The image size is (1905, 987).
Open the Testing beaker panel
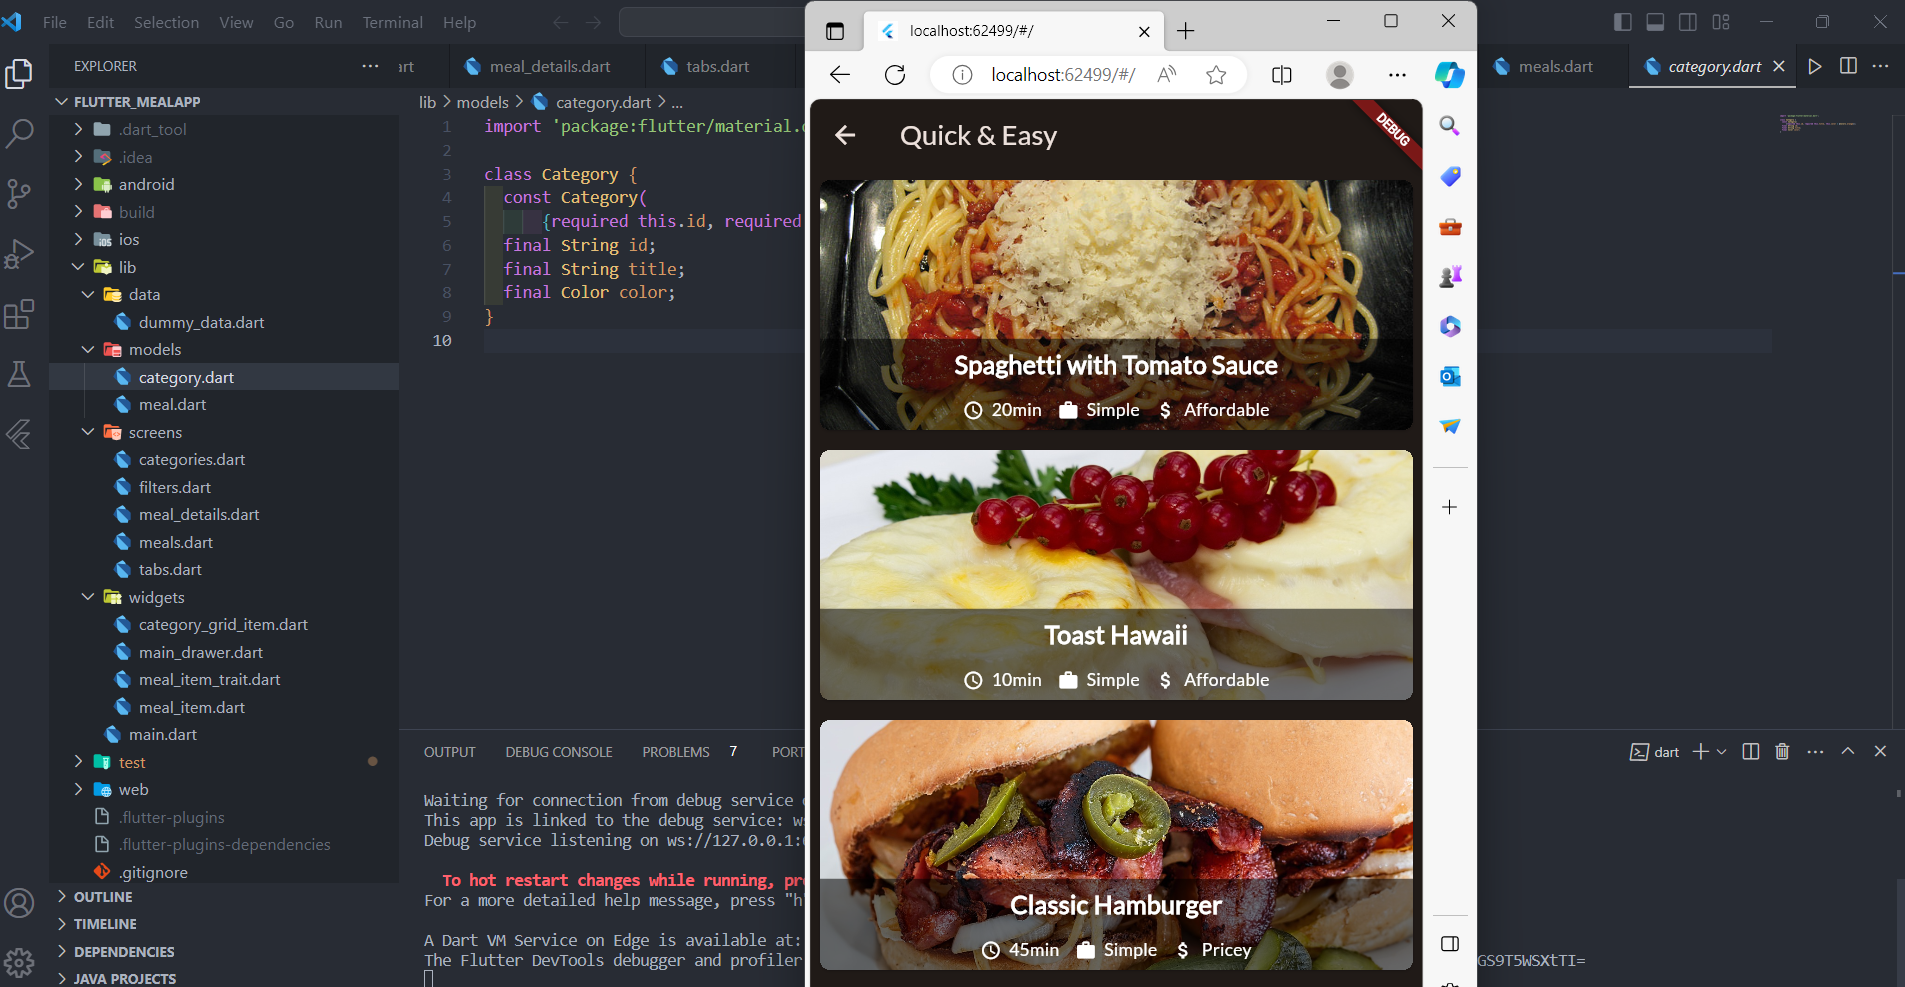click(x=20, y=374)
